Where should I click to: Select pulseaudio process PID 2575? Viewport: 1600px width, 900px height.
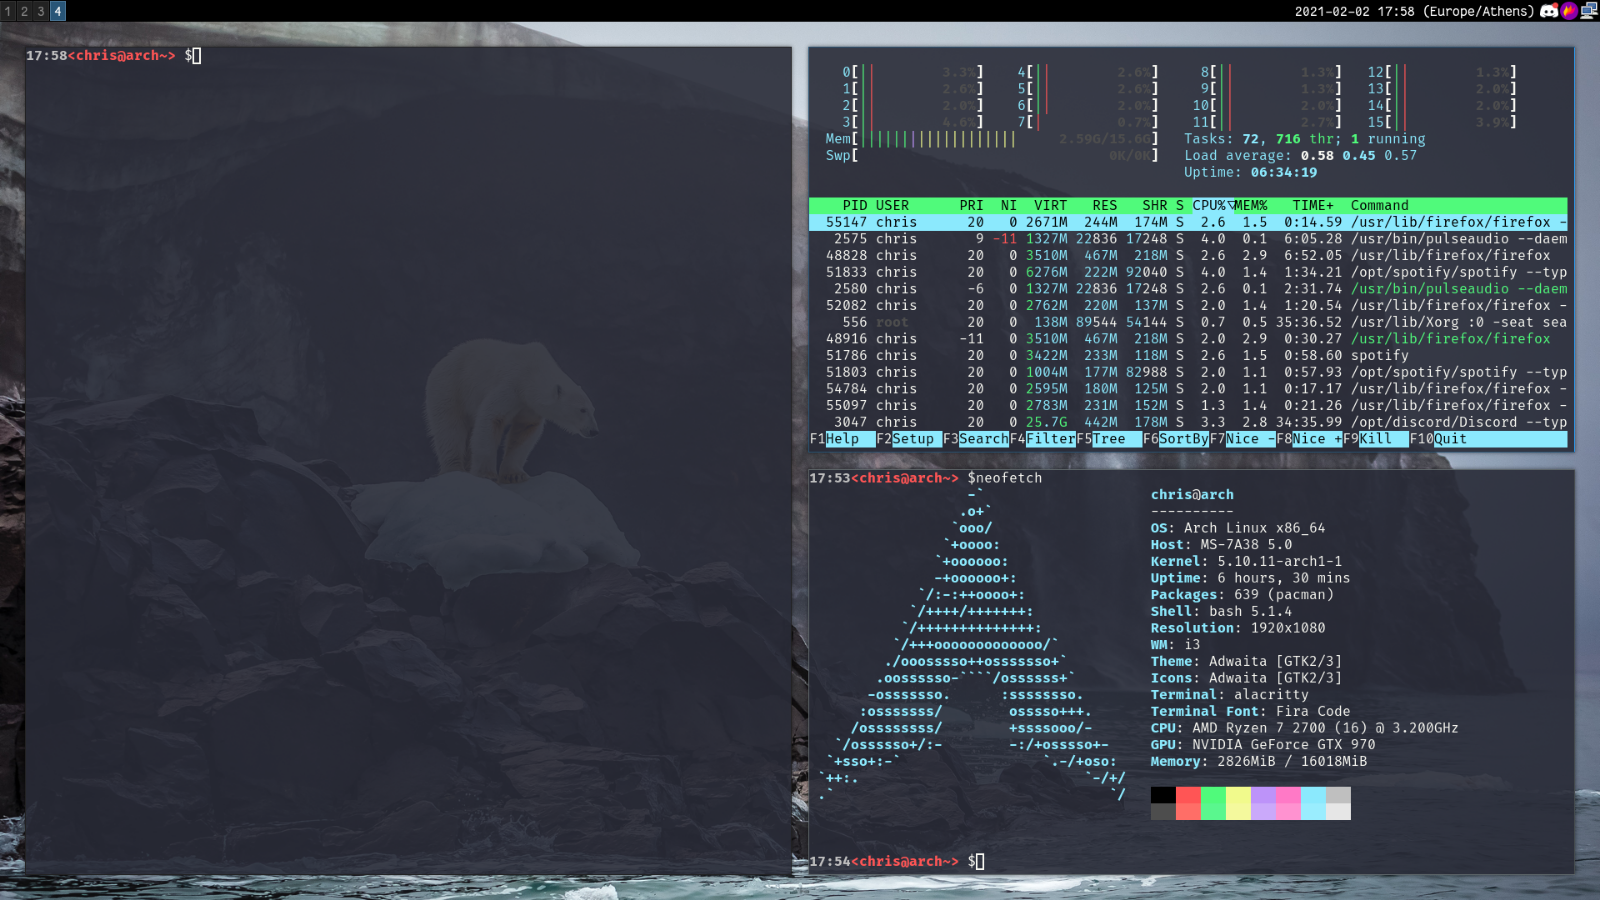click(x=1188, y=239)
